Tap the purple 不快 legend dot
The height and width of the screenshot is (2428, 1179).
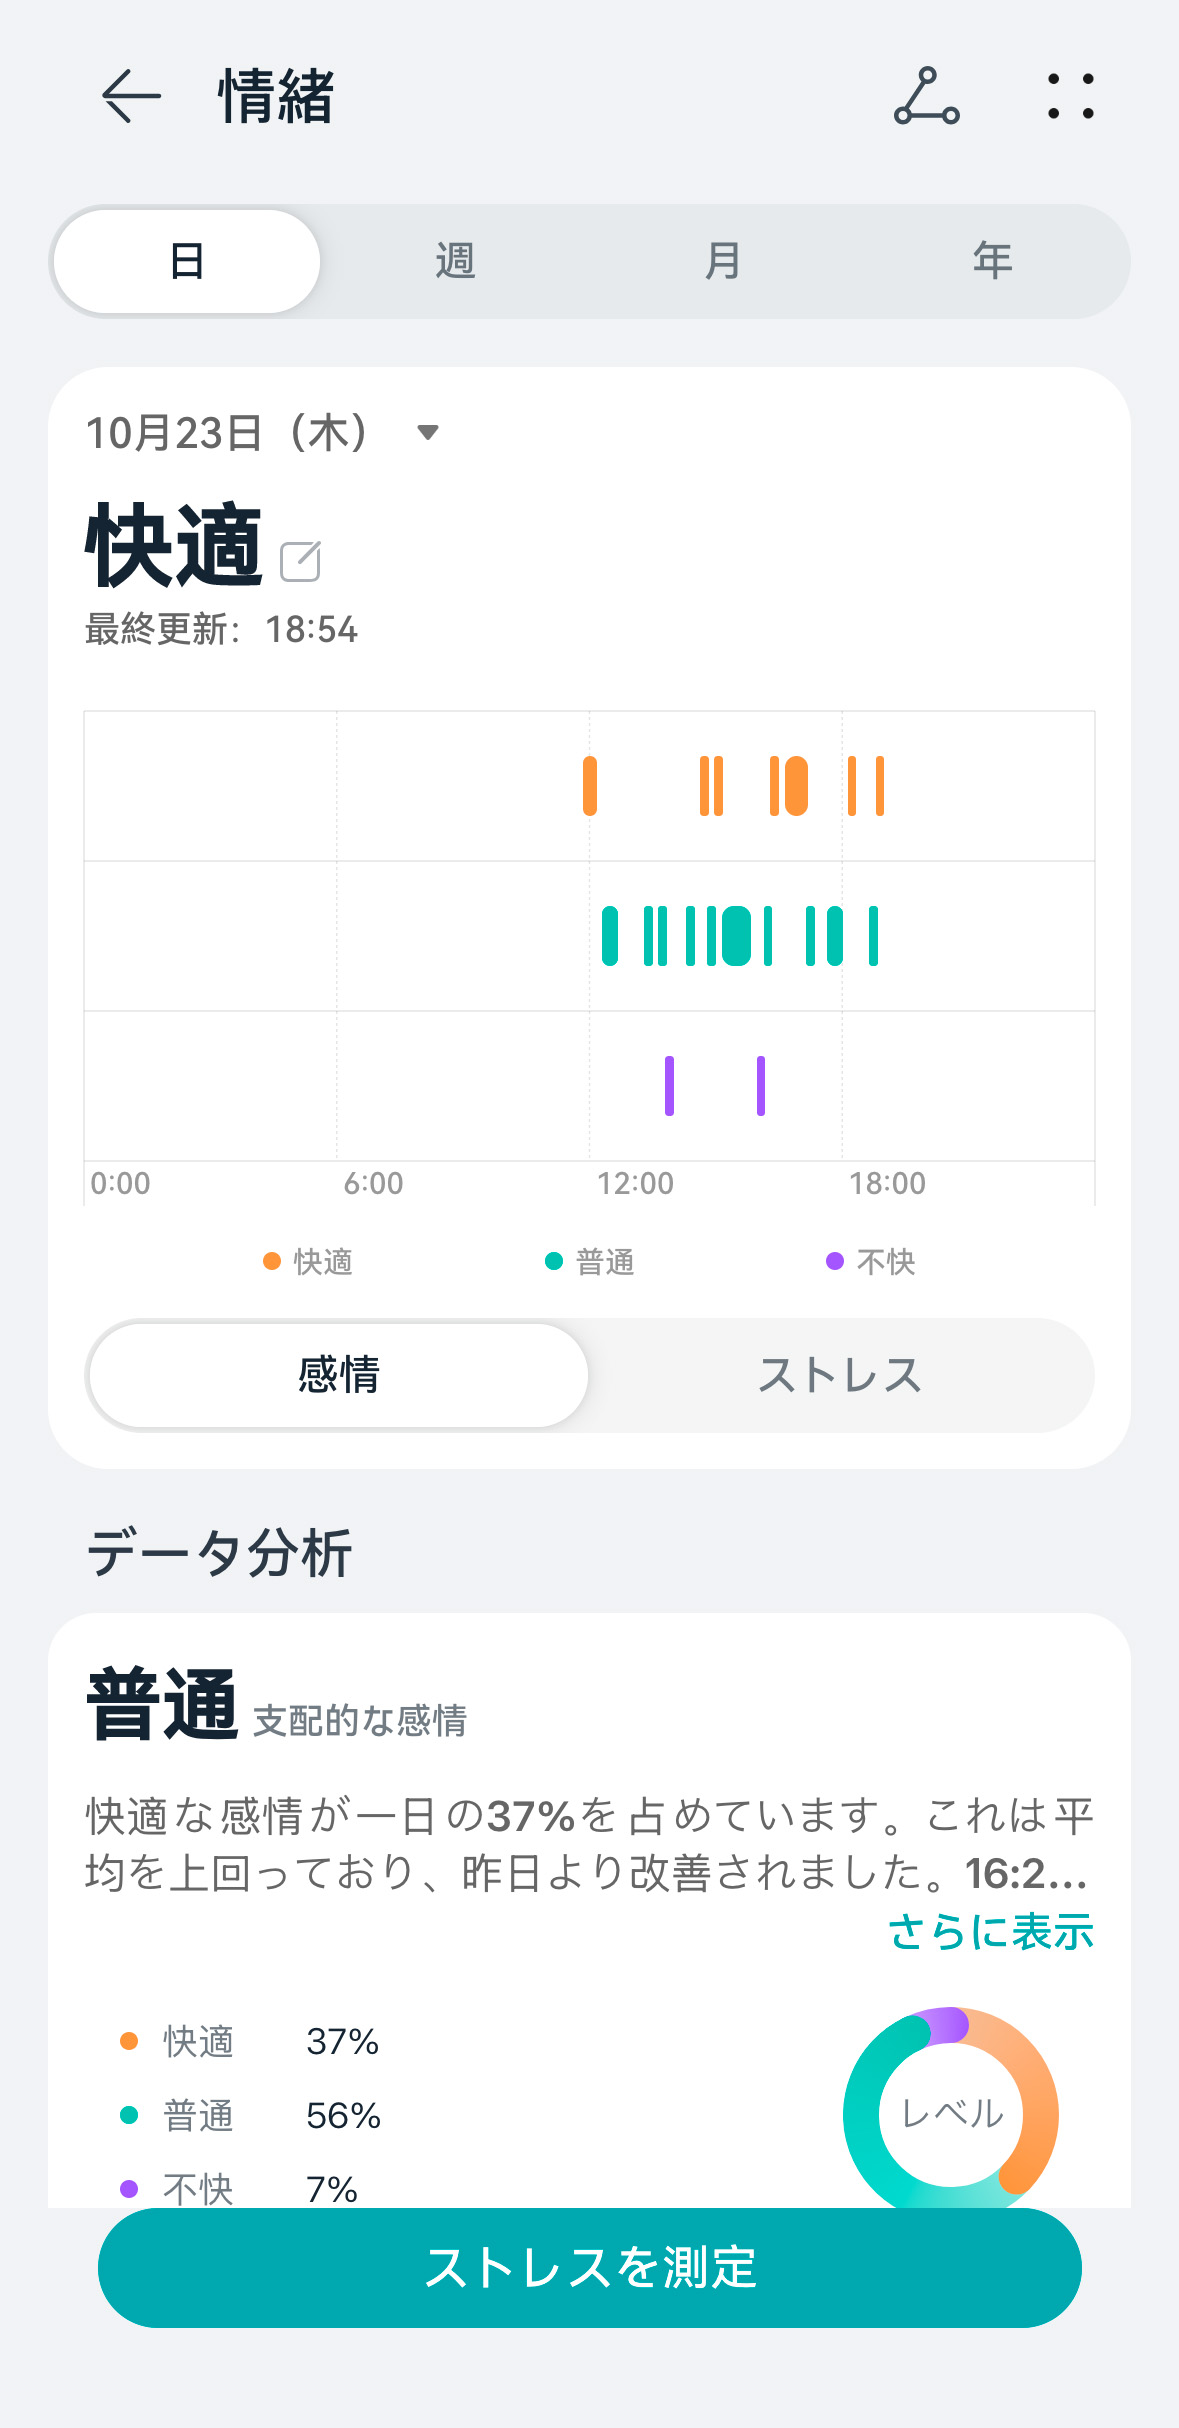(x=835, y=1261)
